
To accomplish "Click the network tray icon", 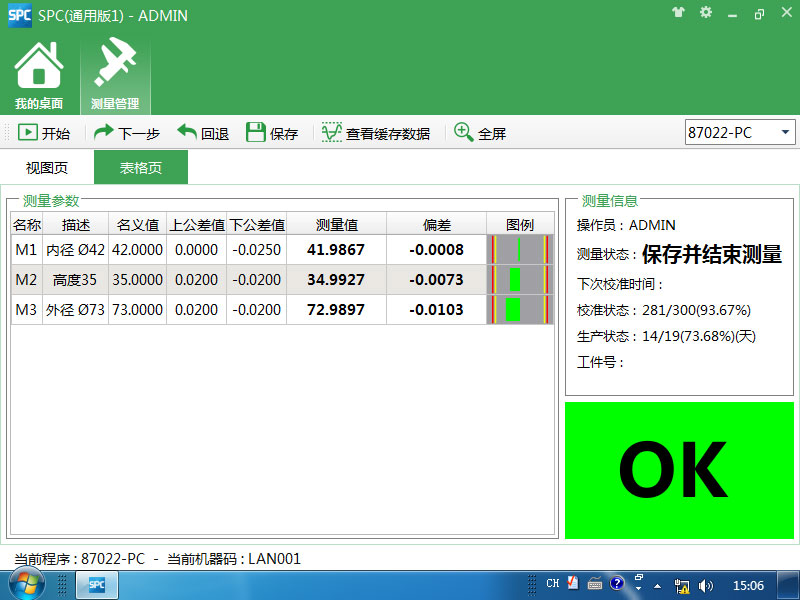I will tap(682, 586).
